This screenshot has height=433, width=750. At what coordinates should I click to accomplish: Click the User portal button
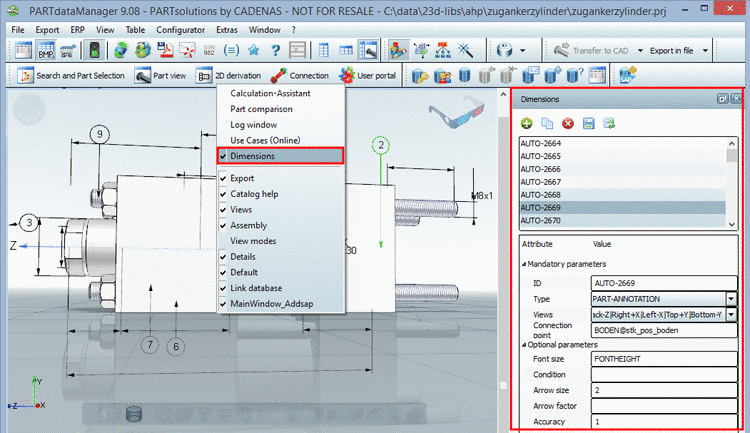[x=367, y=76]
